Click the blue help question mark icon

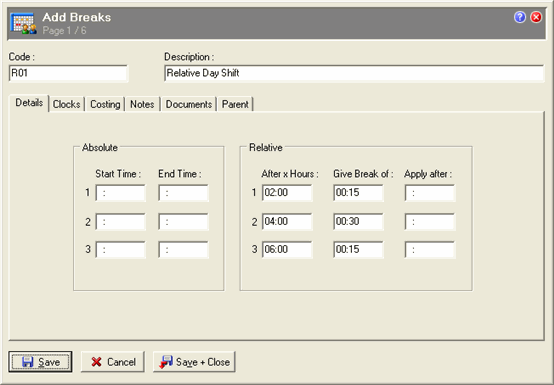520,17
